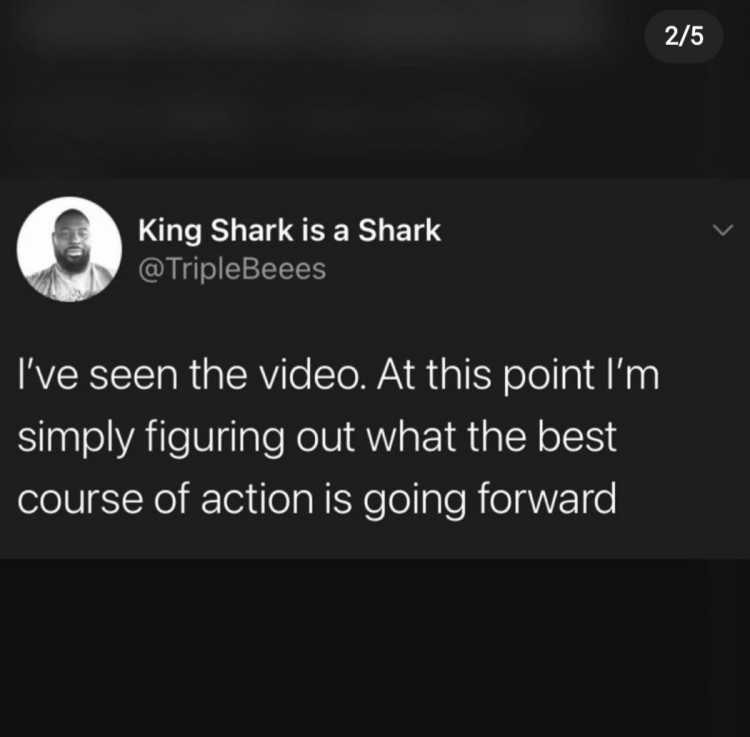Open the tweet options chevron menu
This screenshot has width=750, height=737.
[x=722, y=230]
